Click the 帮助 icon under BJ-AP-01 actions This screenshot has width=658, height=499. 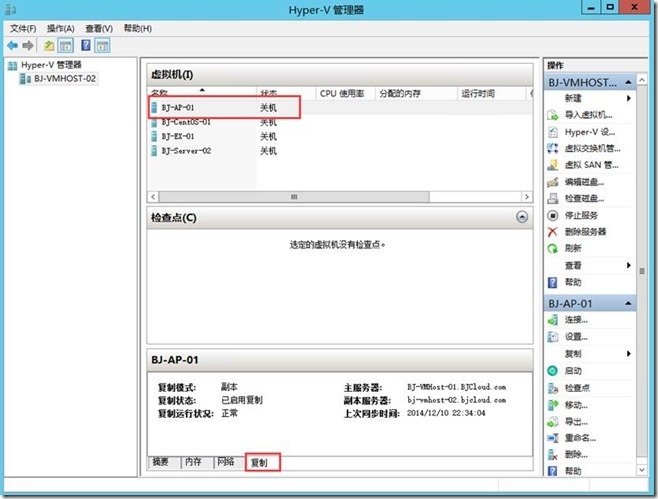point(553,471)
